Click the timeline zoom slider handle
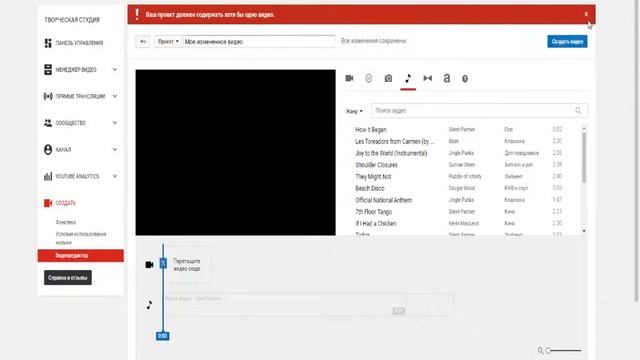The image size is (640, 360). (548, 350)
